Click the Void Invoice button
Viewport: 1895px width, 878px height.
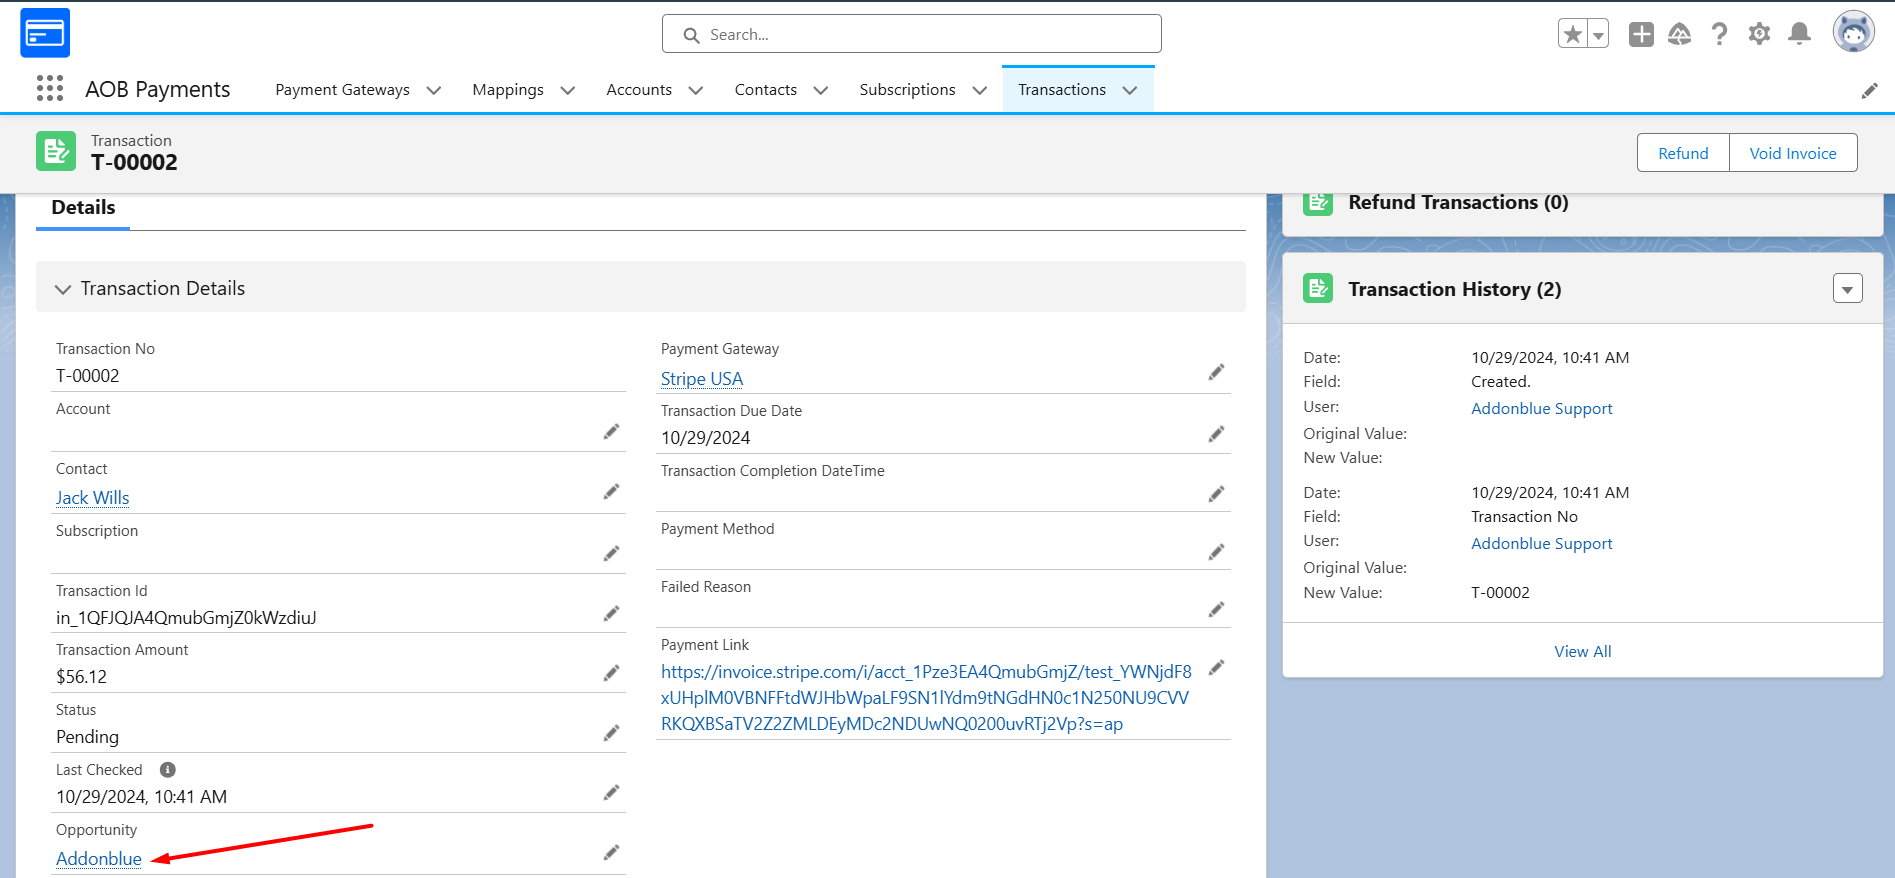1793,153
